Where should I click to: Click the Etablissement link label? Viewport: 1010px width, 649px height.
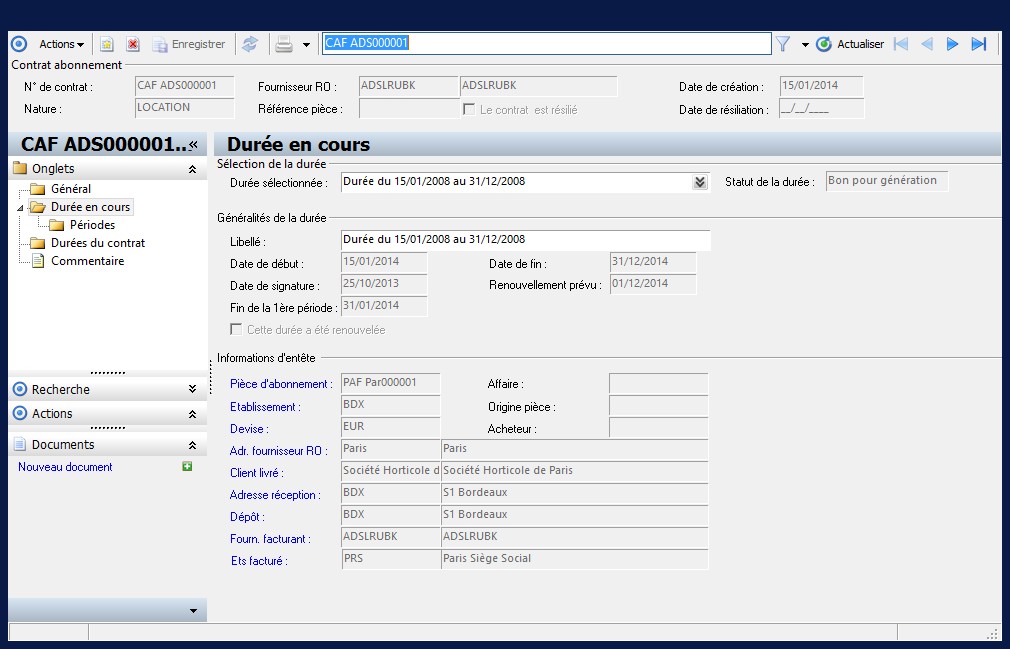(x=265, y=407)
